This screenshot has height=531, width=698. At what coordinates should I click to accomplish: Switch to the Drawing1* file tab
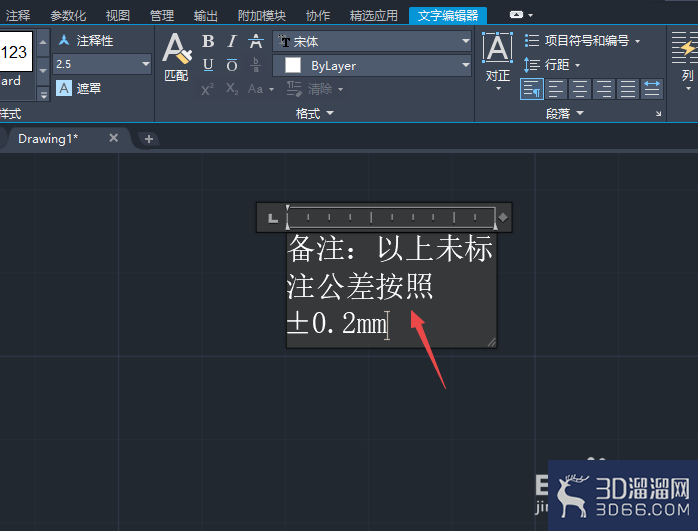48,139
